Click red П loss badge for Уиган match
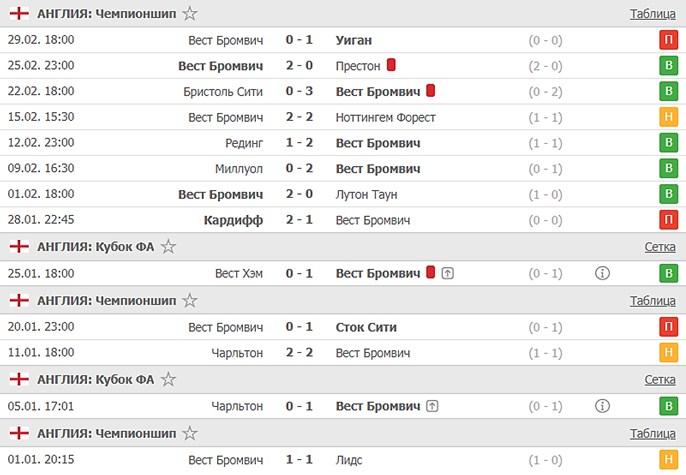 [x=666, y=40]
